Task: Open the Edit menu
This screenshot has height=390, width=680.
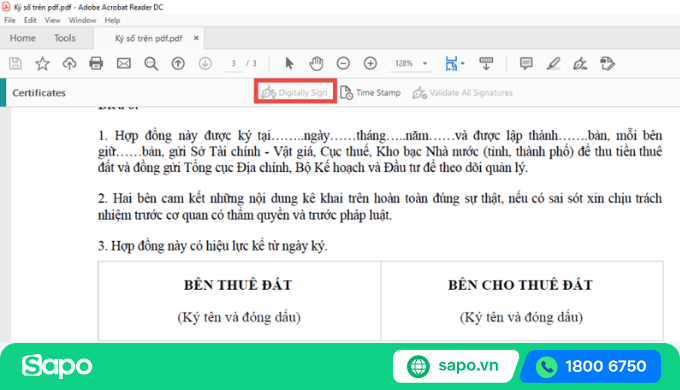Action: tap(30, 20)
